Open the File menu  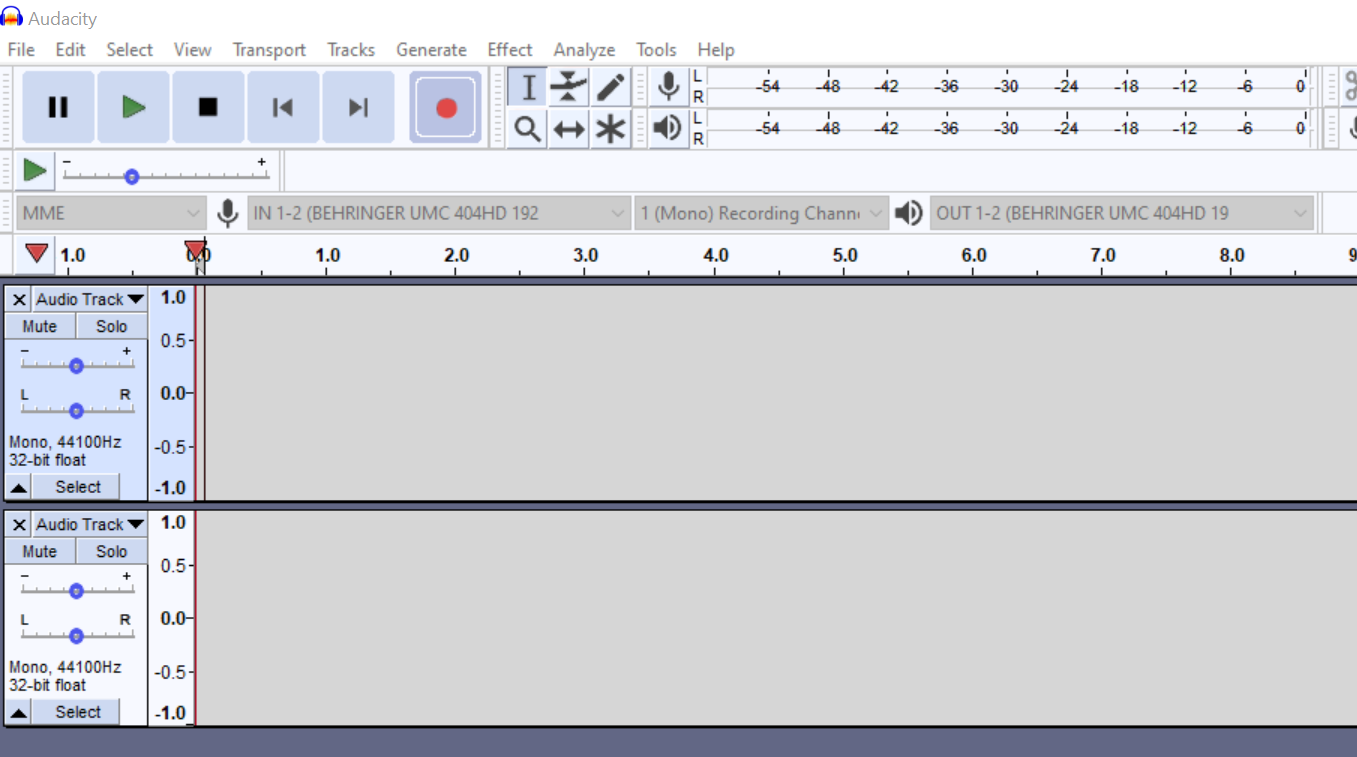pos(21,50)
